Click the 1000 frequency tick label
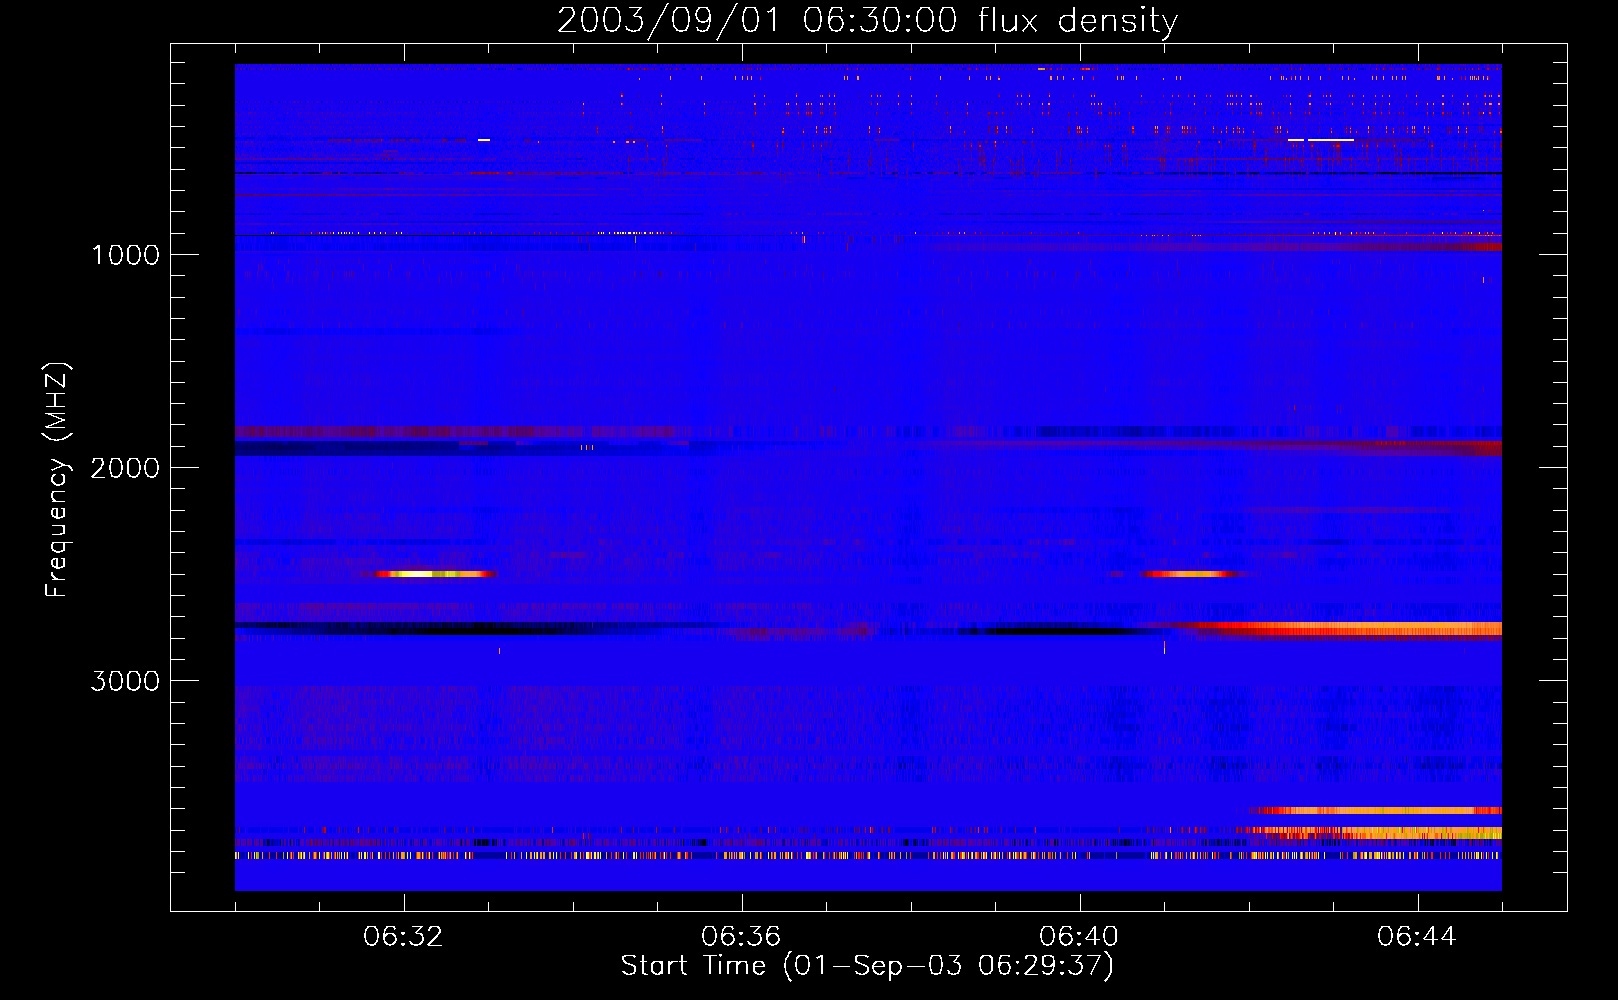This screenshot has height=1000, width=1618. tap(126, 255)
